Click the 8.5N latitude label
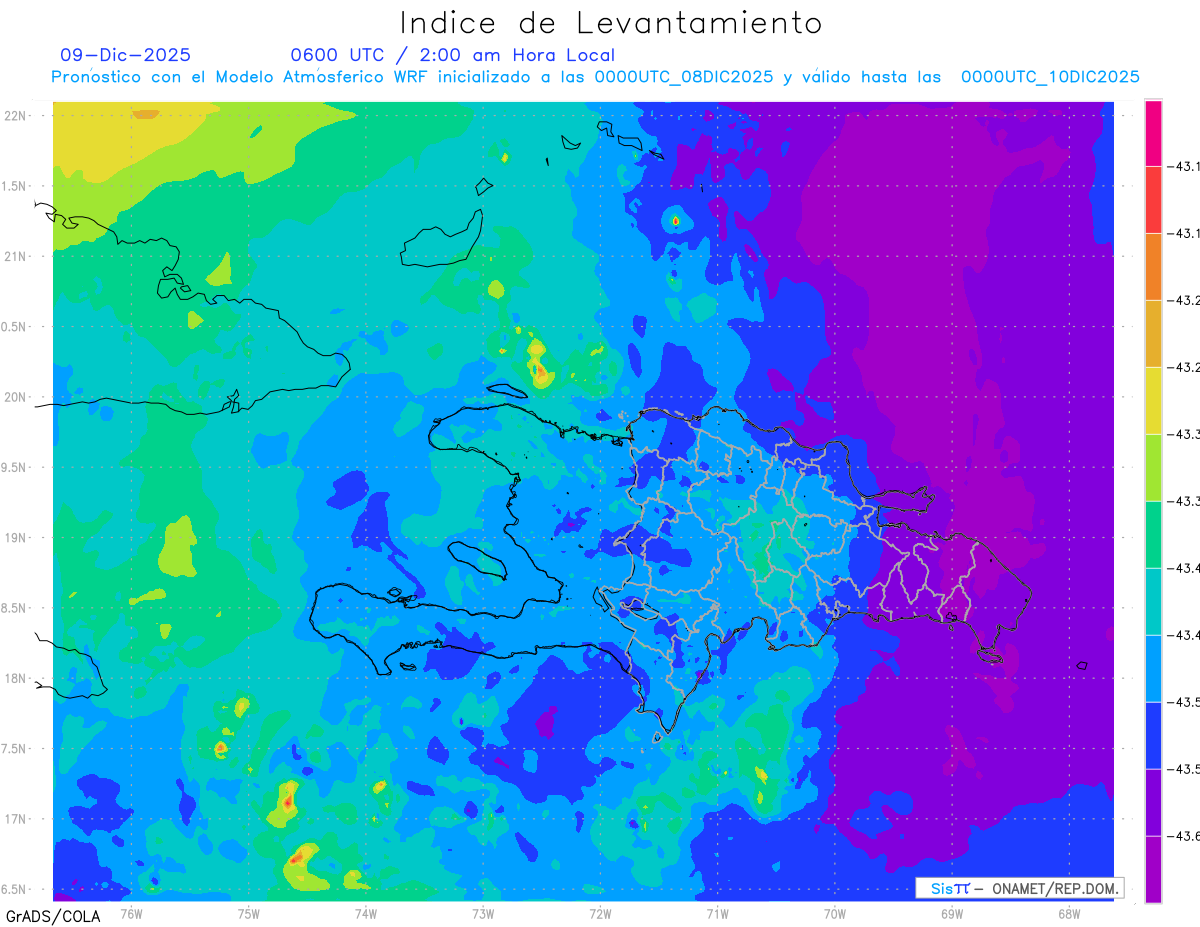Screen dimensions: 1200x927 (x=15, y=608)
